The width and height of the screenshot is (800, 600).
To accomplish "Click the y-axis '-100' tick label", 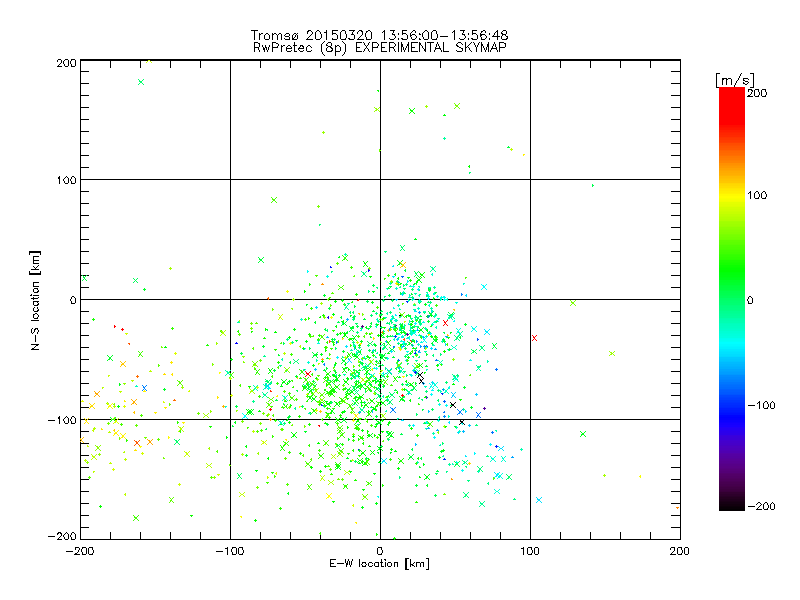I will click(62, 420).
